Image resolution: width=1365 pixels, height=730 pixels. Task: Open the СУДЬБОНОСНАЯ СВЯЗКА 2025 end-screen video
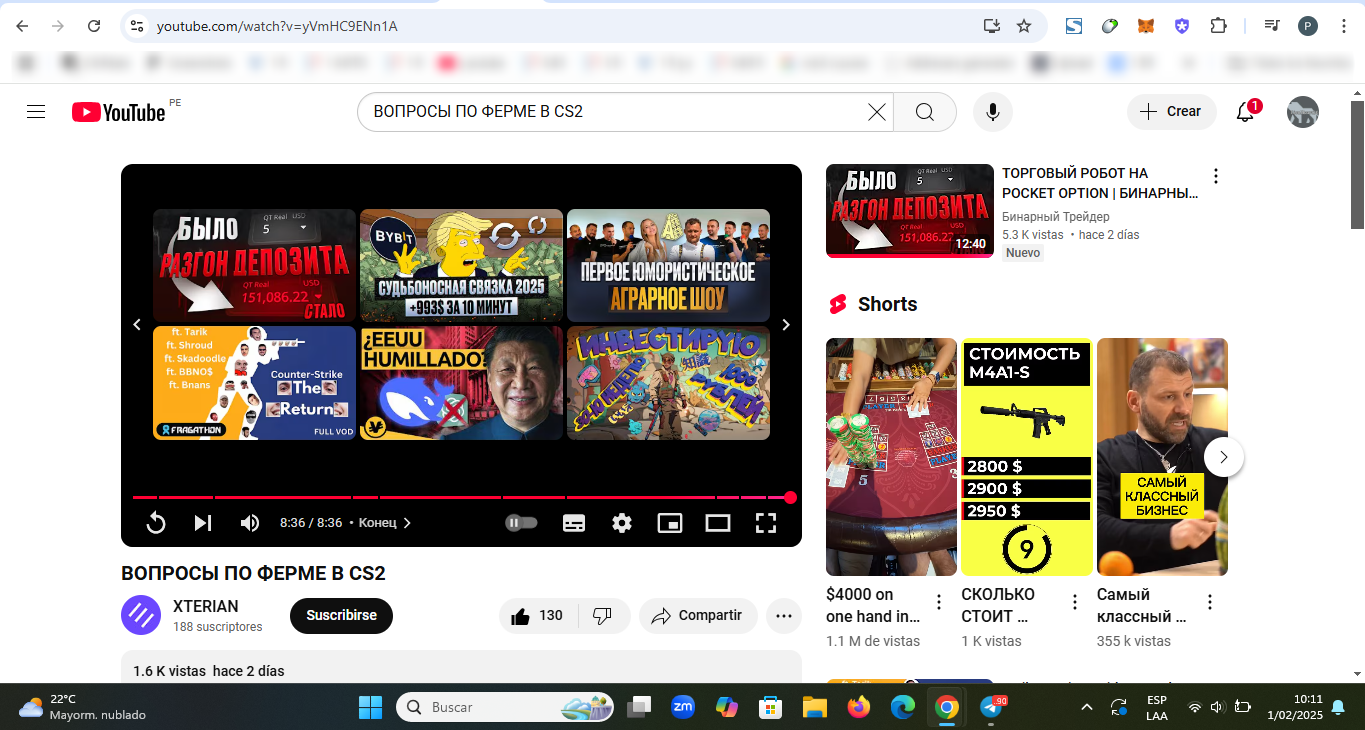tap(461, 265)
